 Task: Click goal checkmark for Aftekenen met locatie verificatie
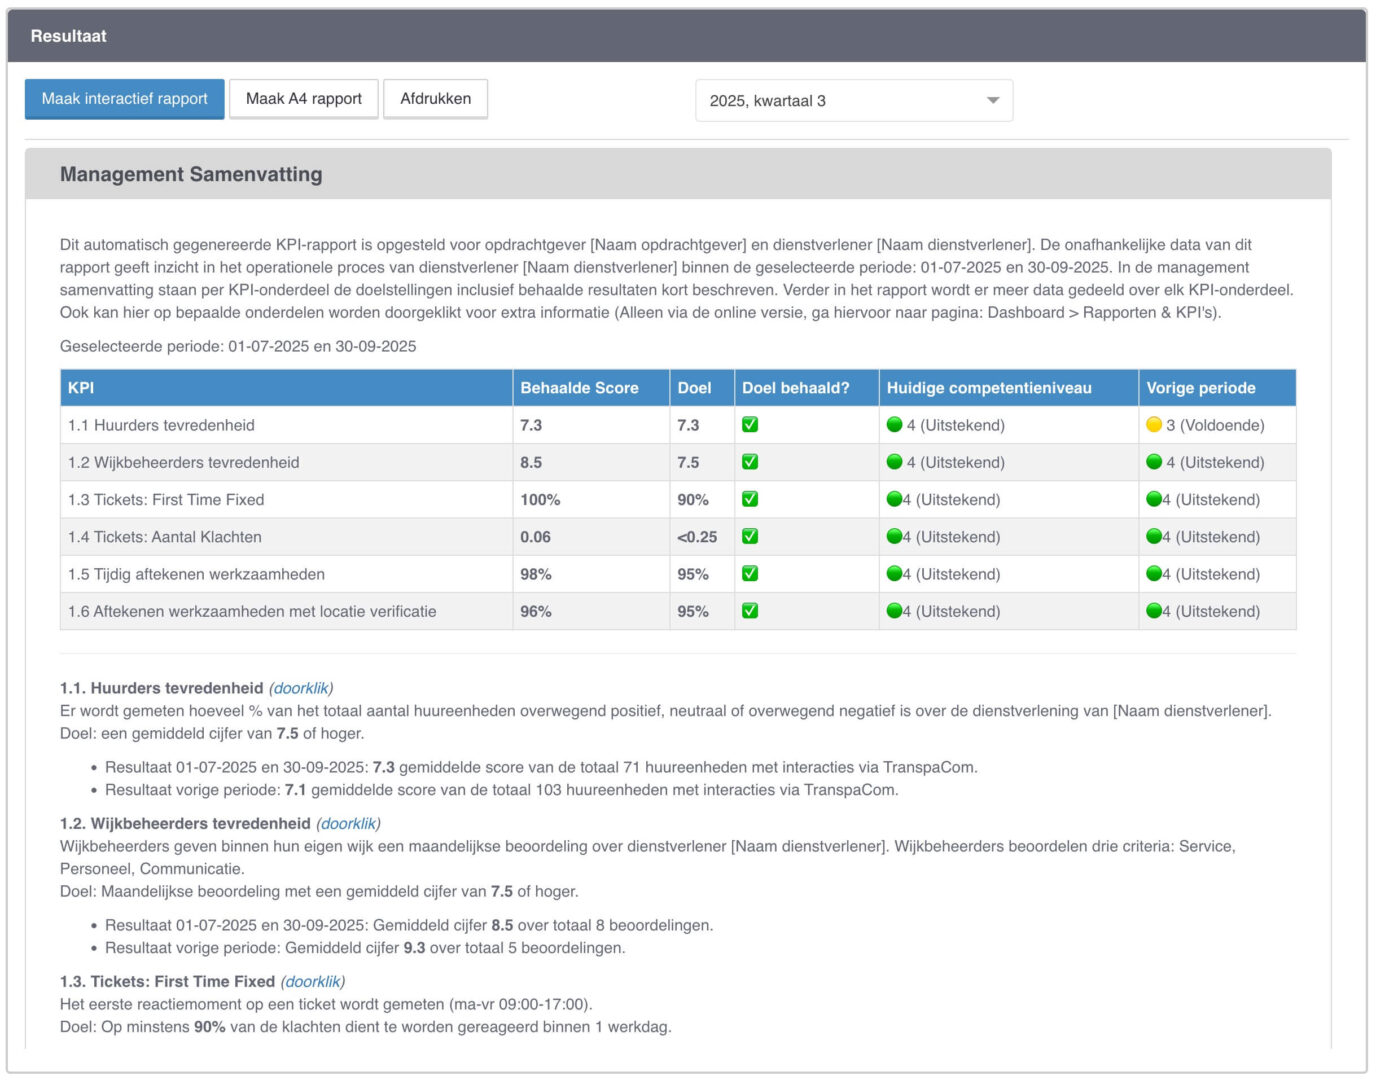[750, 611]
